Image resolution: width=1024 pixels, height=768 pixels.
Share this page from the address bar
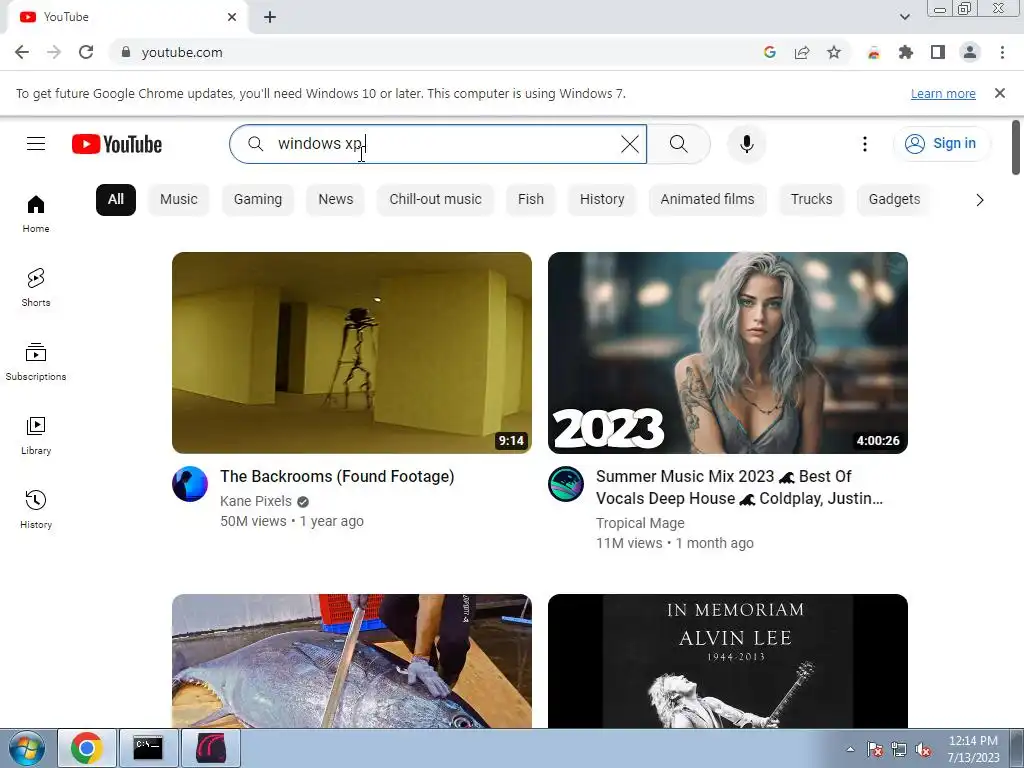pyautogui.click(x=802, y=52)
